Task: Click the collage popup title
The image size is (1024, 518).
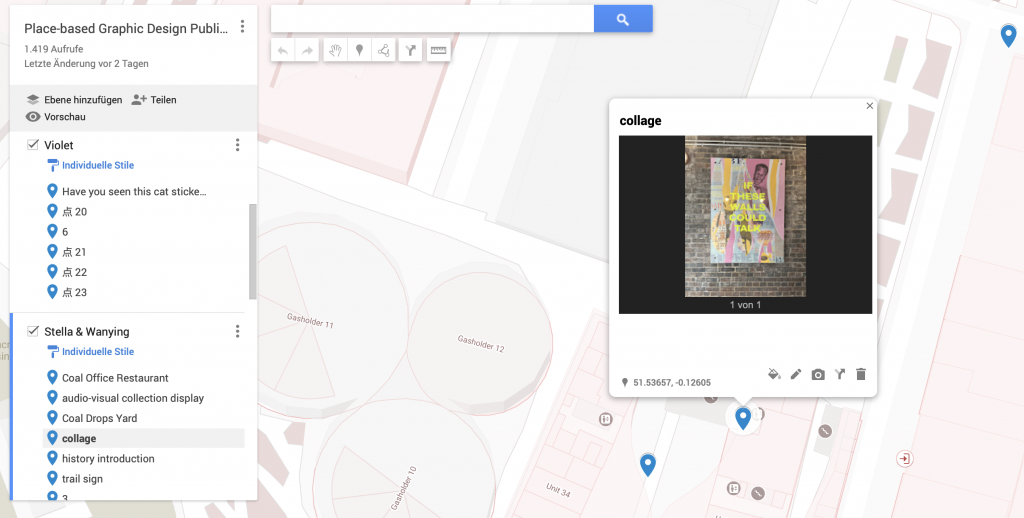Action: click(640, 121)
